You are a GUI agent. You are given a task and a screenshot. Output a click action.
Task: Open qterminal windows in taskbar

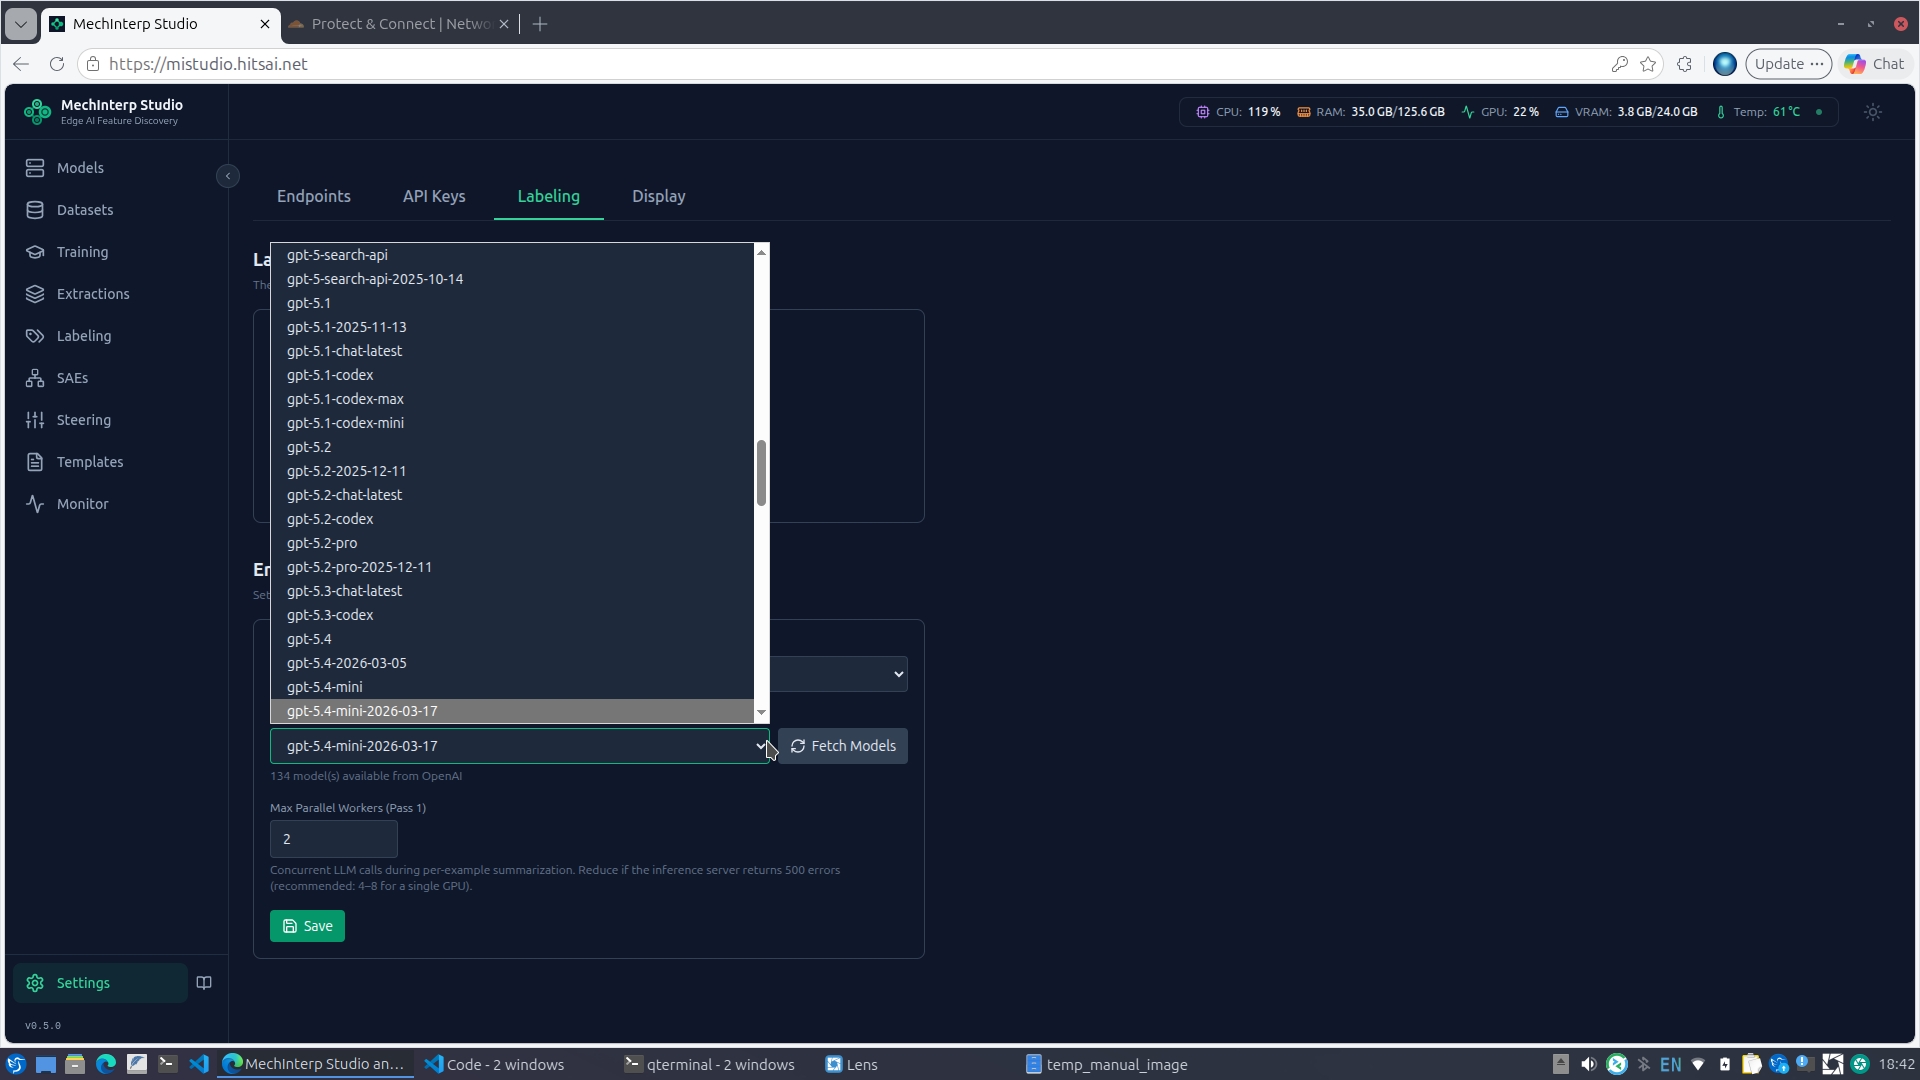pos(709,1064)
